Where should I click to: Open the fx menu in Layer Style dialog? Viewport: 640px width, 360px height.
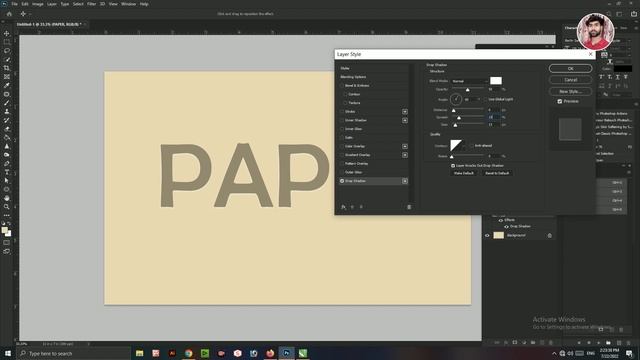343,207
